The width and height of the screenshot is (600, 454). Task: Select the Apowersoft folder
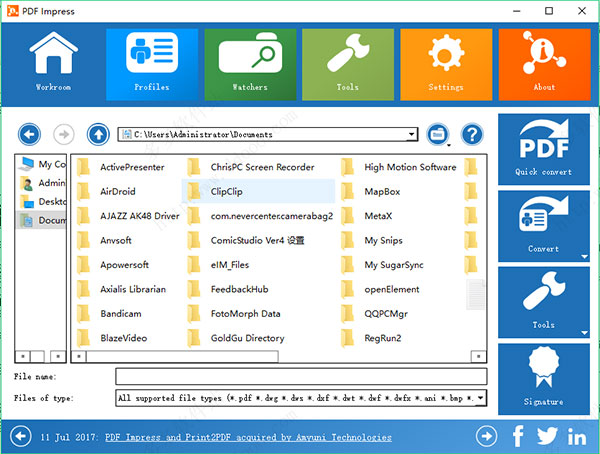point(112,265)
